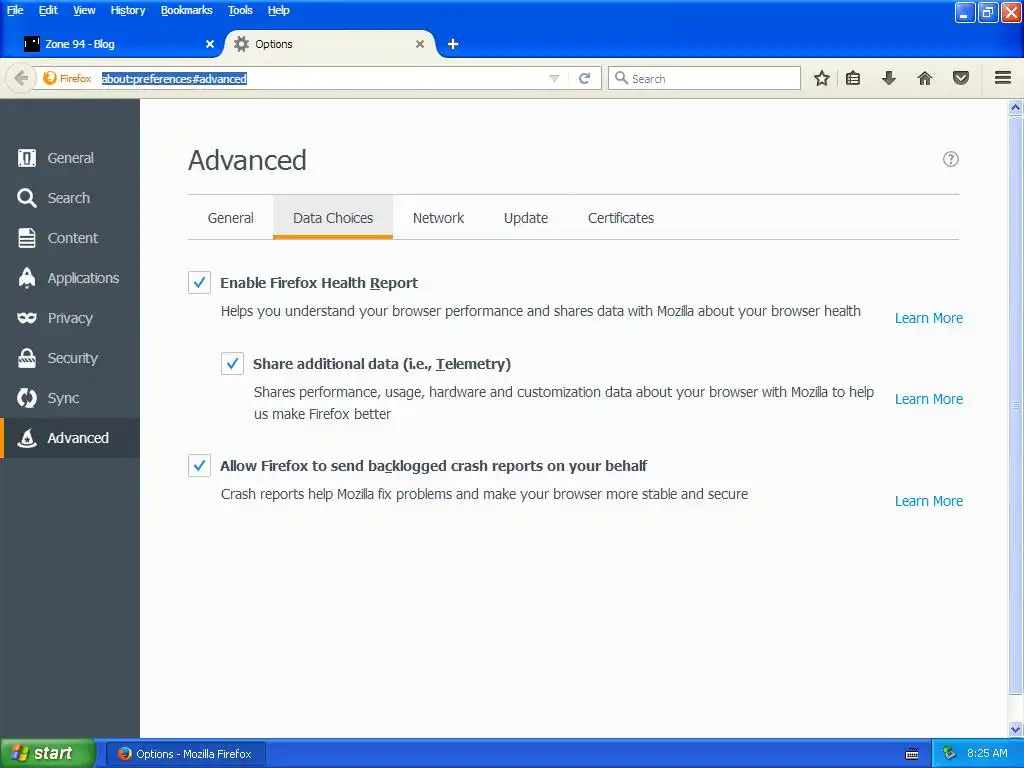Open the Content preferences category
Screen dimensions: 1024x768
pos(70,238)
